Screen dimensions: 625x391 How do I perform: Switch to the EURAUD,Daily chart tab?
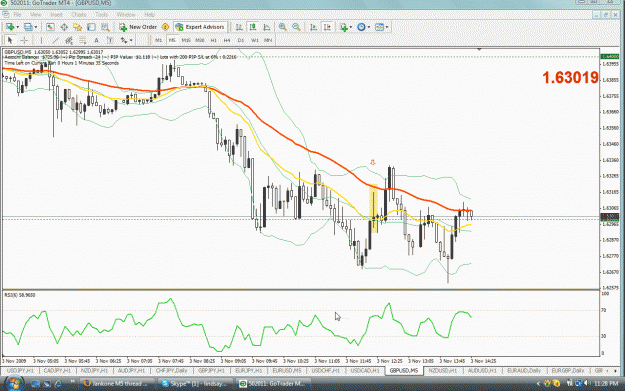[x=524, y=371]
